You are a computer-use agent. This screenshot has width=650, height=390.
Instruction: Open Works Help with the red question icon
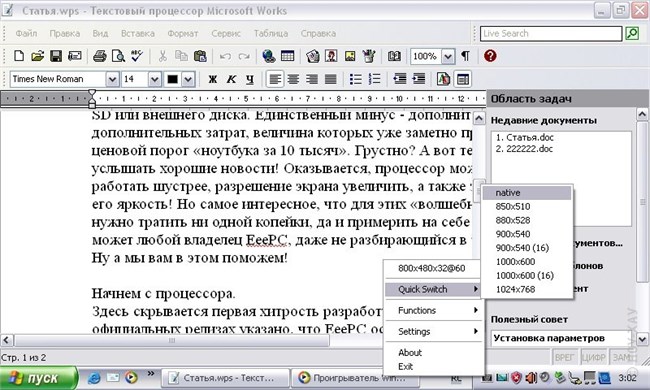pyautogui.click(x=490, y=56)
